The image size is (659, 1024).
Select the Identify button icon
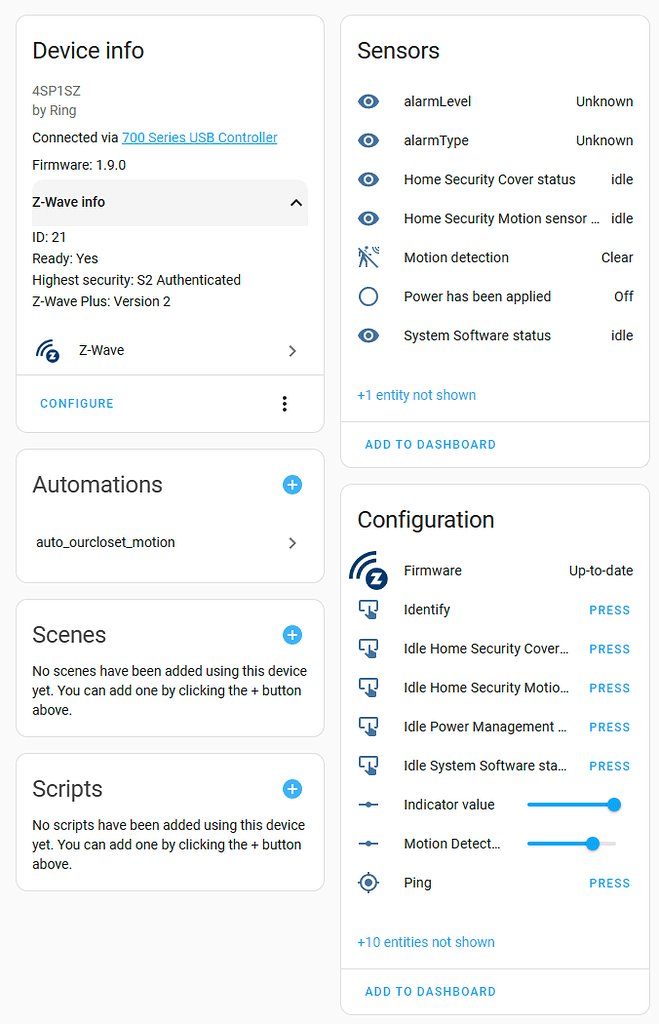tap(369, 610)
